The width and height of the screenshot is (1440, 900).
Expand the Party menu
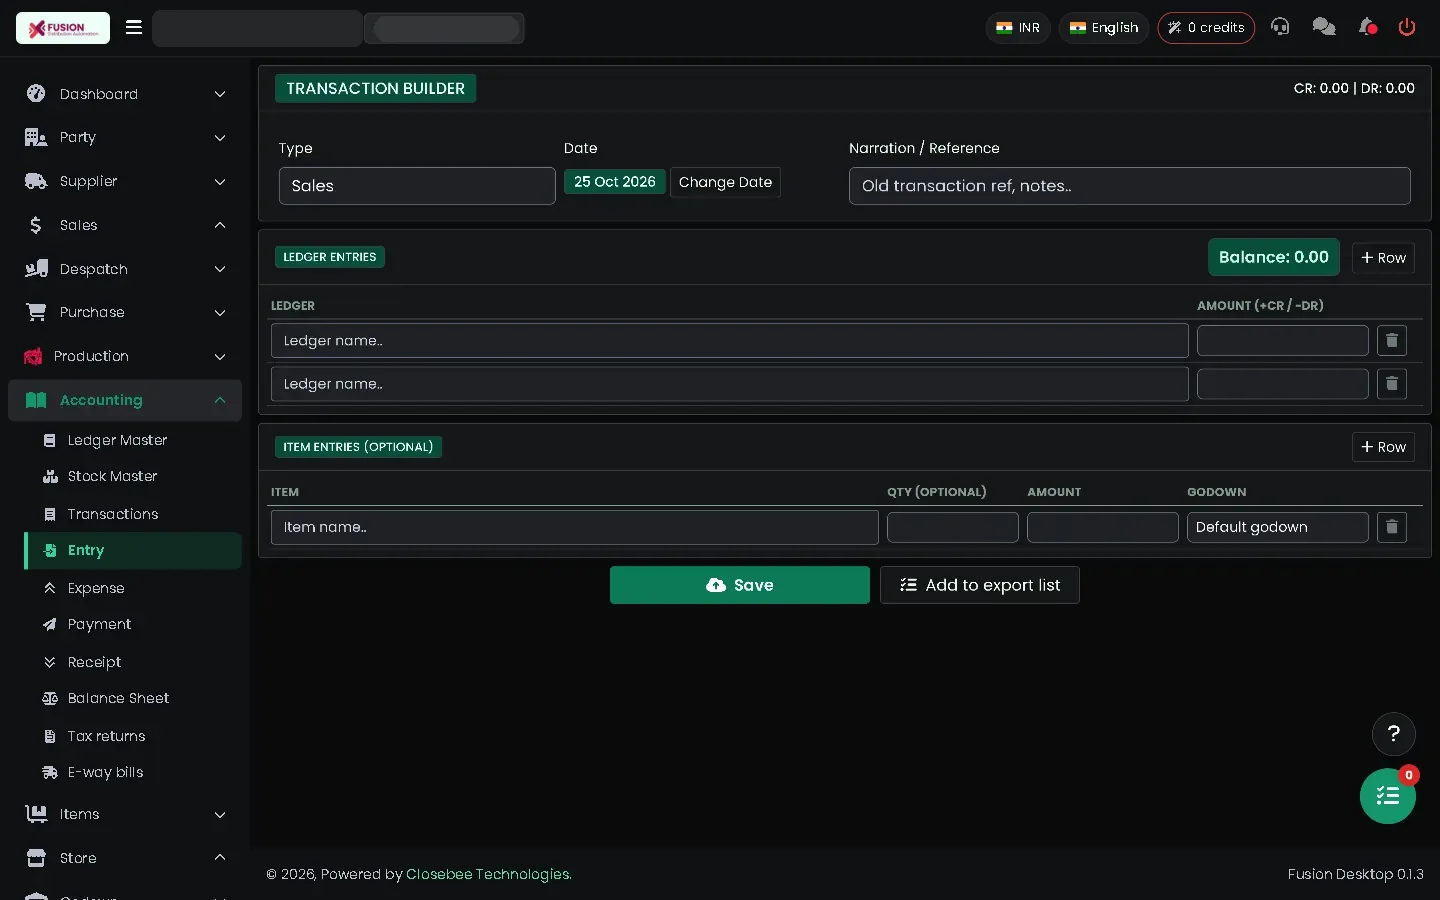click(x=125, y=138)
